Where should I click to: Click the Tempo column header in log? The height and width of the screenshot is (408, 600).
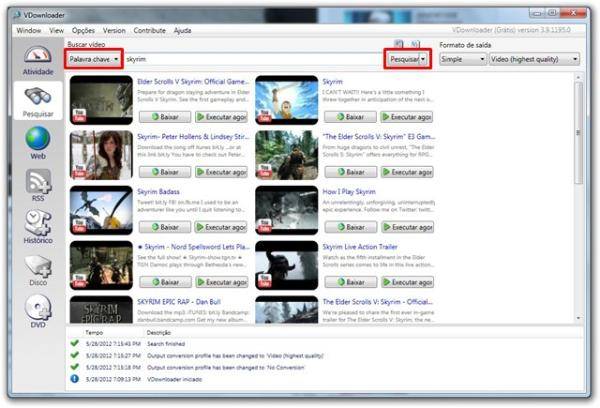pyautogui.click(x=94, y=333)
